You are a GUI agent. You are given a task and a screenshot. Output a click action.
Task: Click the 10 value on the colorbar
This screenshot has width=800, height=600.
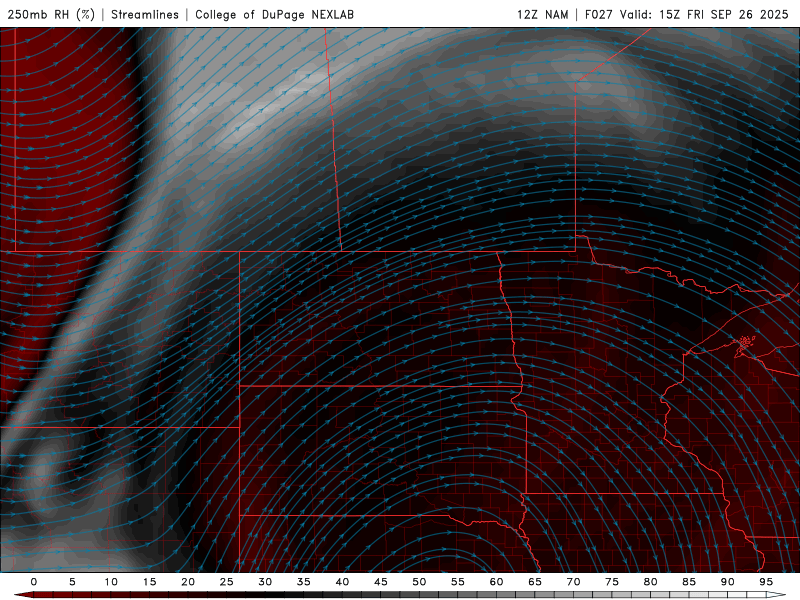pyautogui.click(x=111, y=582)
